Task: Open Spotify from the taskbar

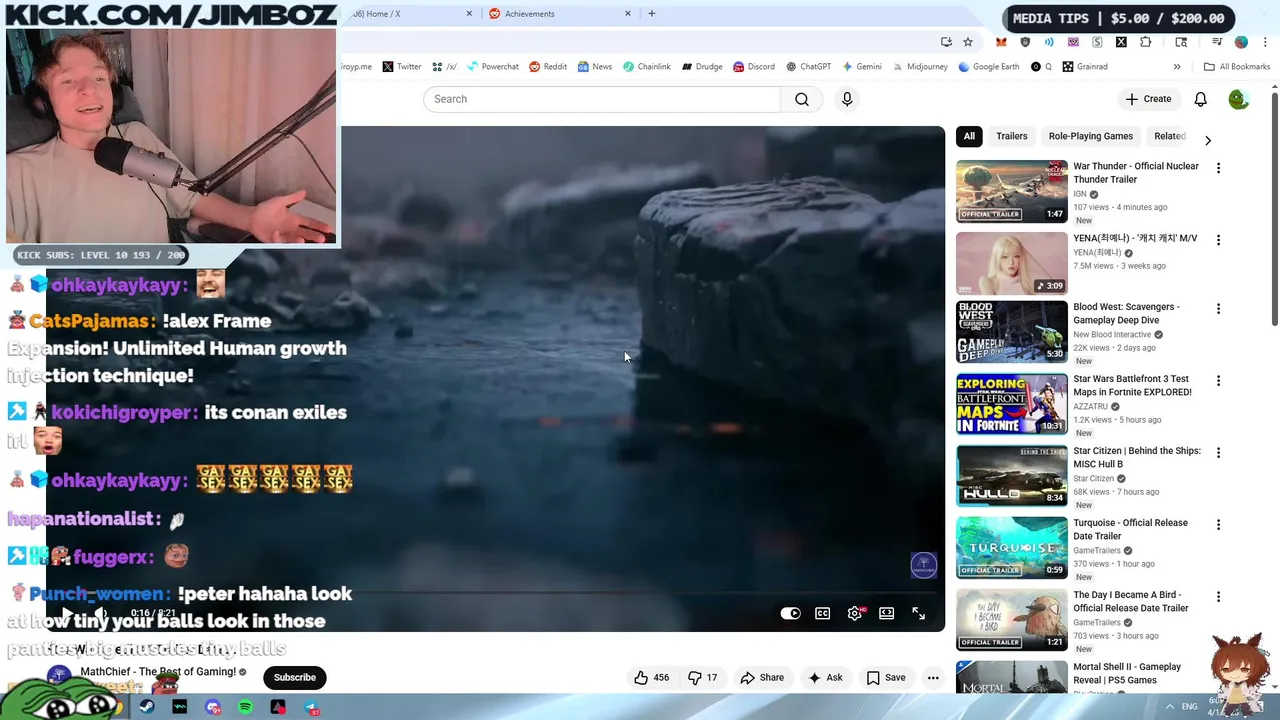Action: click(x=246, y=707)
